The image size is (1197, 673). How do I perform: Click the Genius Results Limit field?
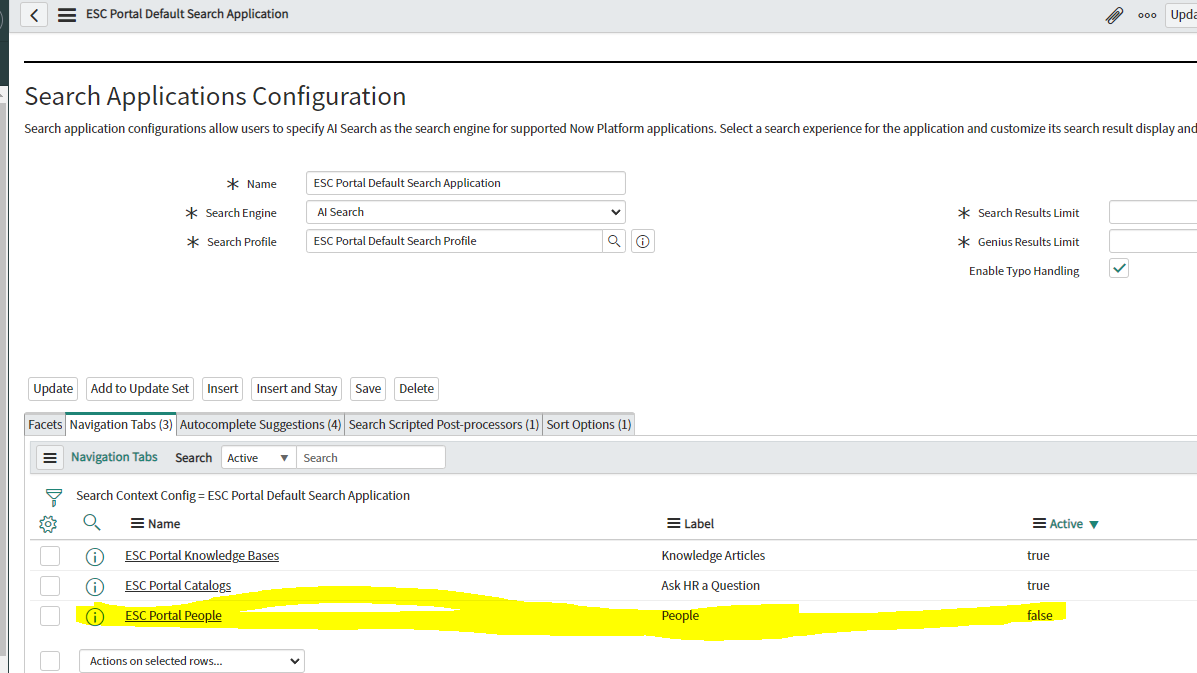1153,241
